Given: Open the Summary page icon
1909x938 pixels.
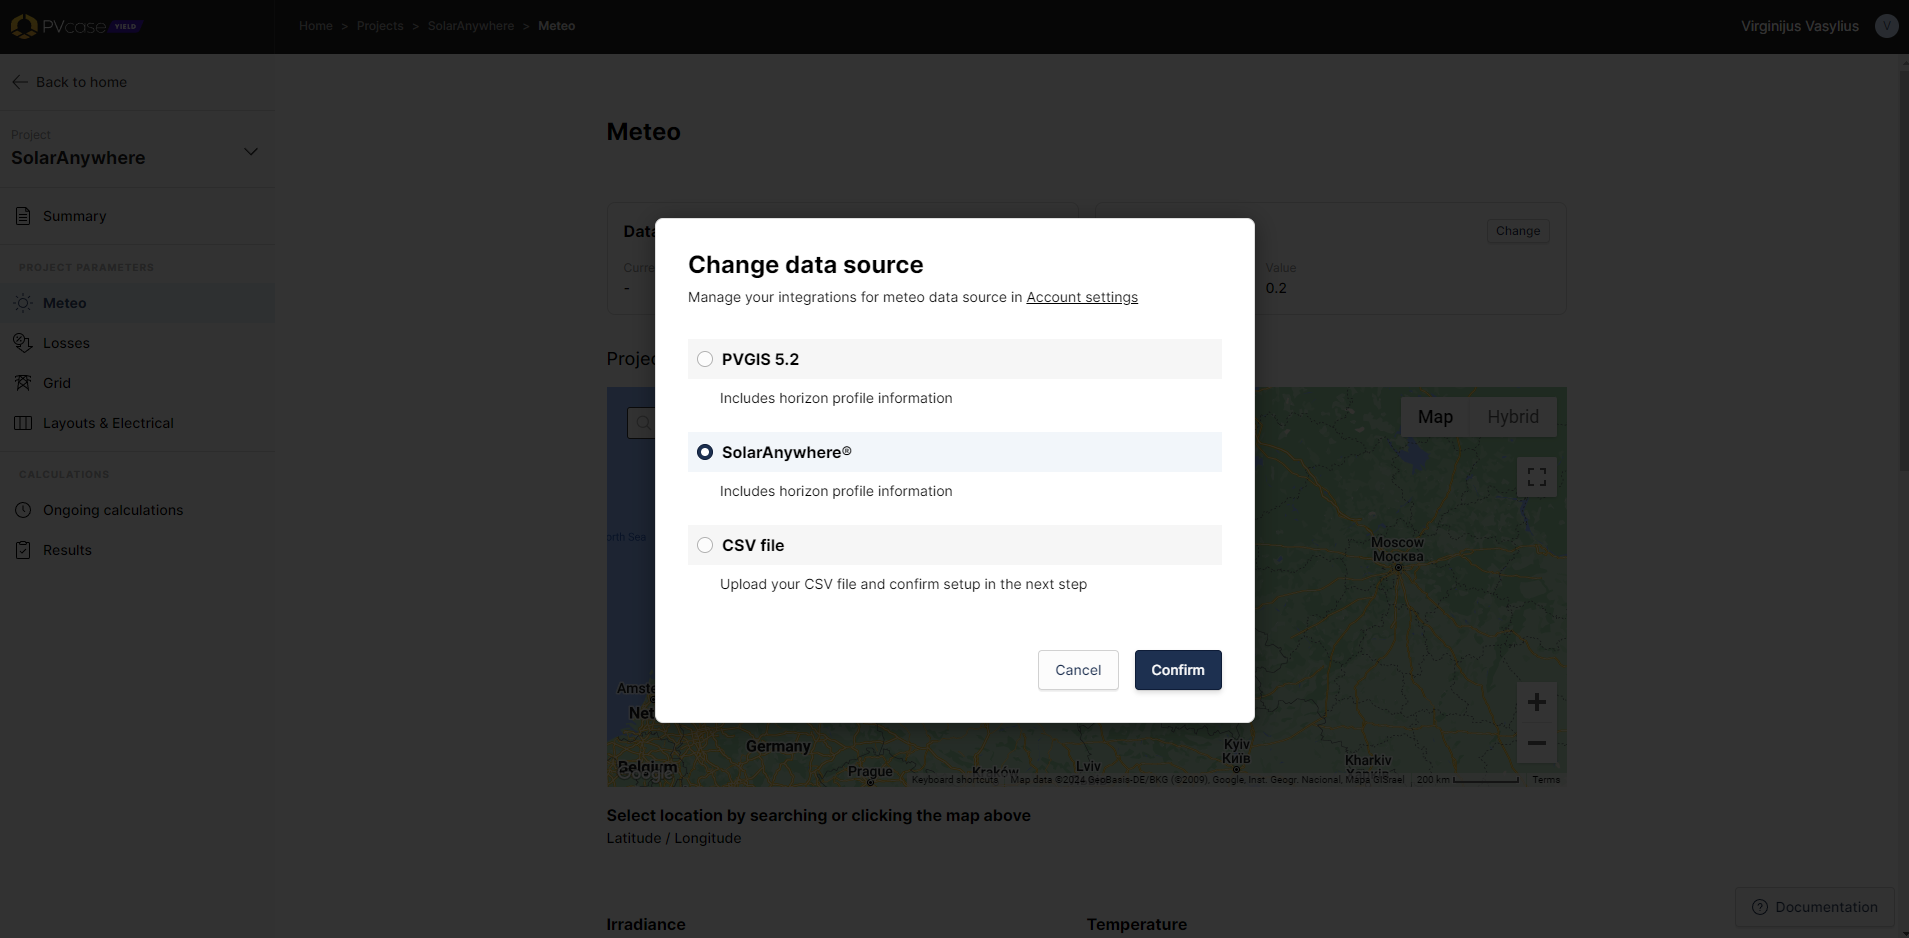Looking at the screenshot, I should [23, 216].
